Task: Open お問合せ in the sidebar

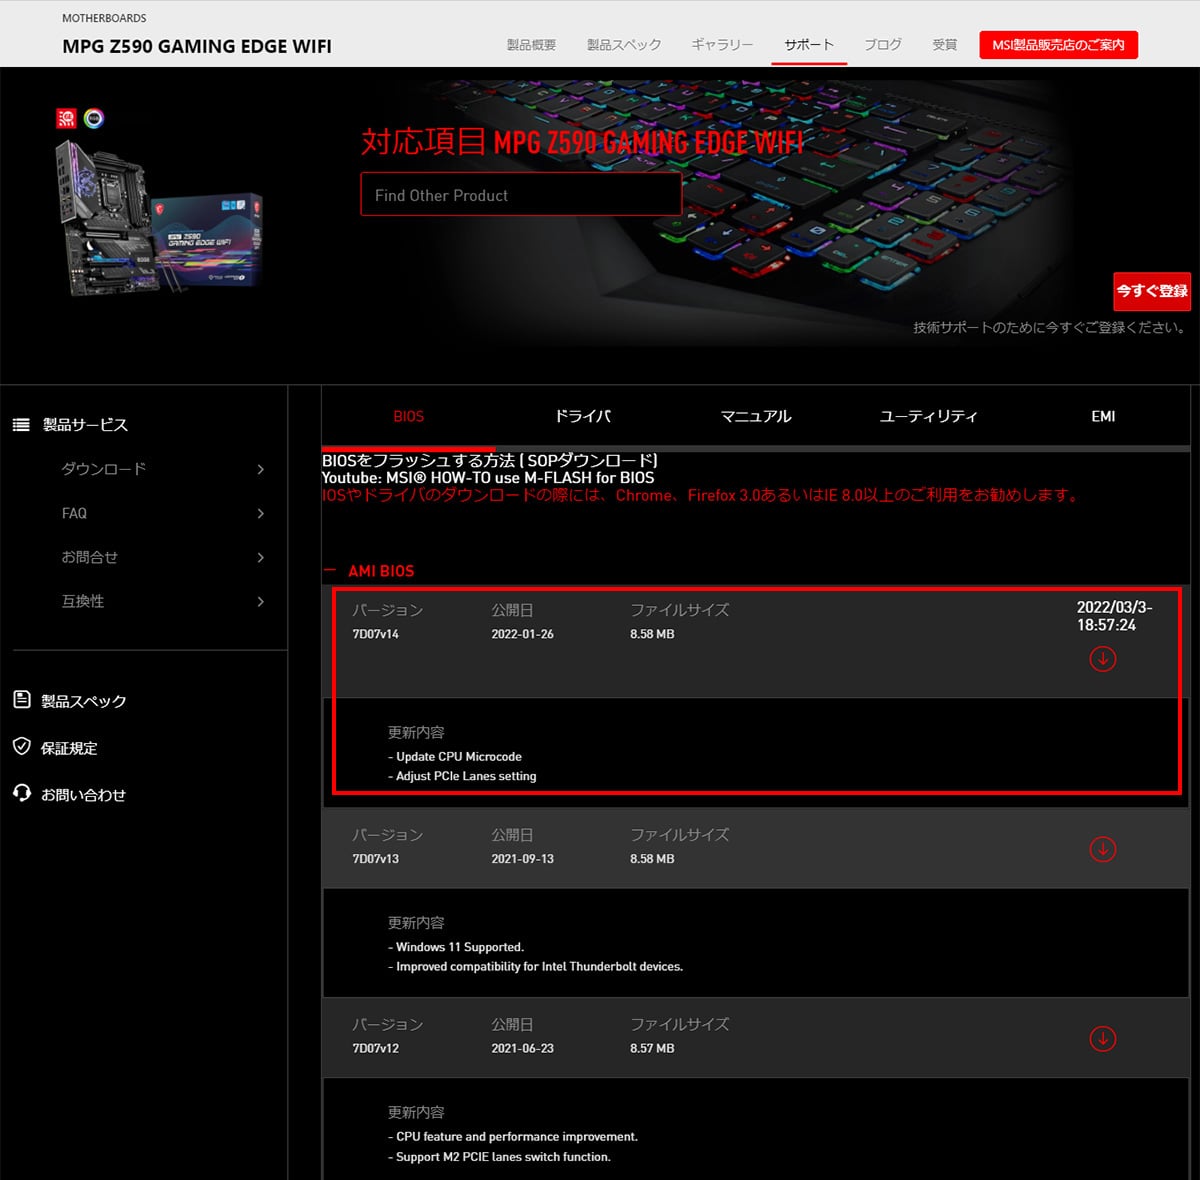Action: click(90, 557)
